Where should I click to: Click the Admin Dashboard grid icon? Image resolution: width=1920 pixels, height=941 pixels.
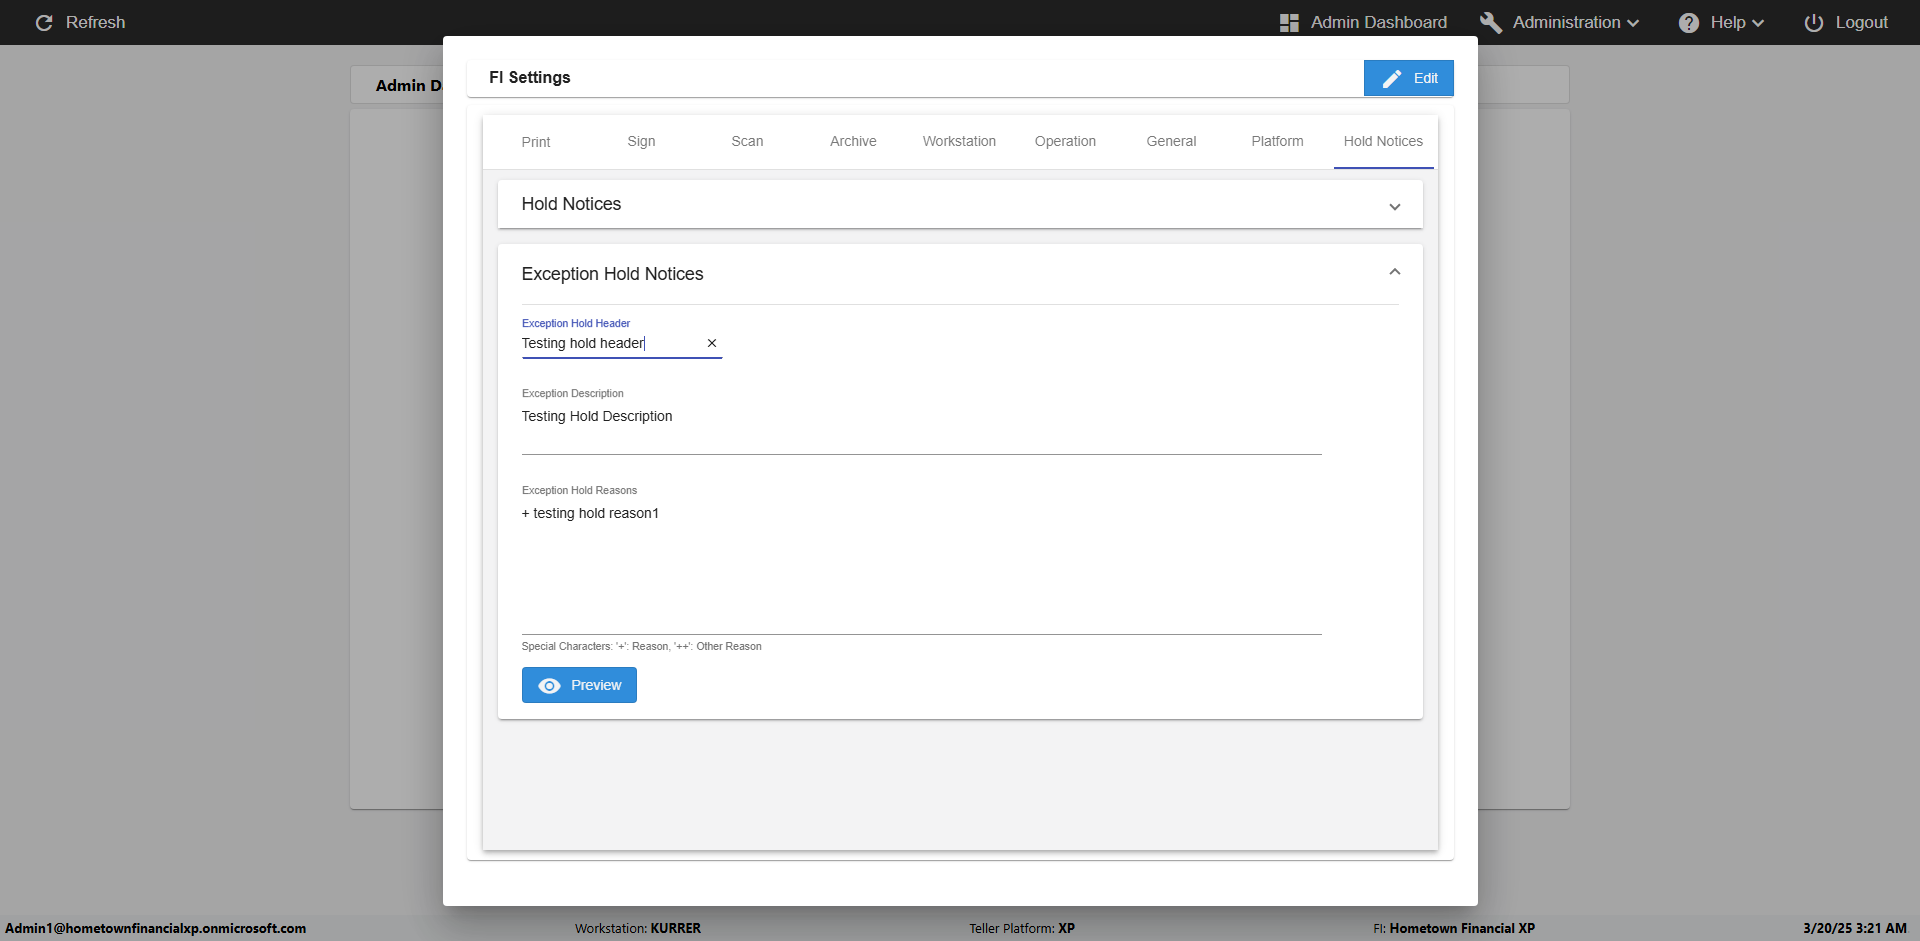pyautogui.click(x=1289, y=23)
